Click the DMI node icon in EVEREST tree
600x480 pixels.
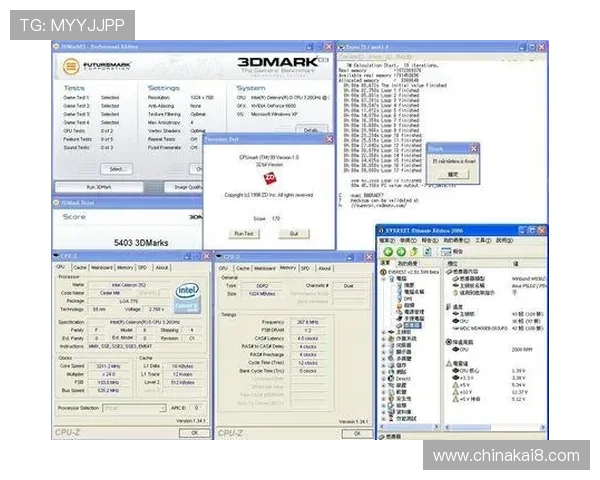400,299
